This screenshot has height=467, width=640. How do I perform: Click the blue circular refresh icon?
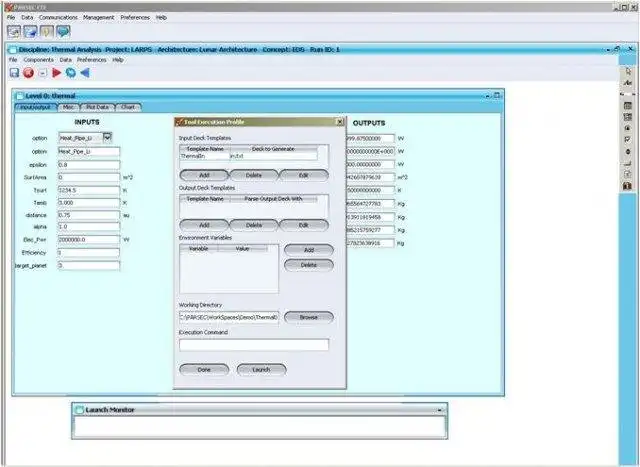(x=71, y=73)
